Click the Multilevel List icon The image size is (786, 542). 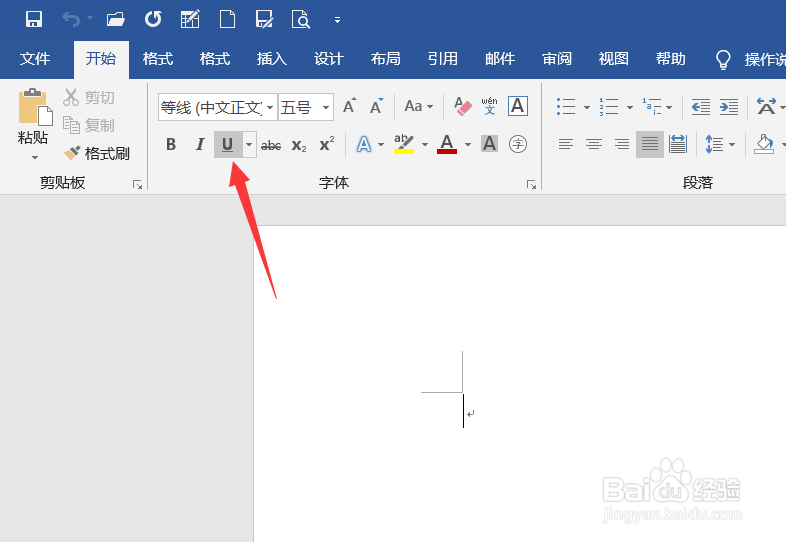tap(652, 106)
